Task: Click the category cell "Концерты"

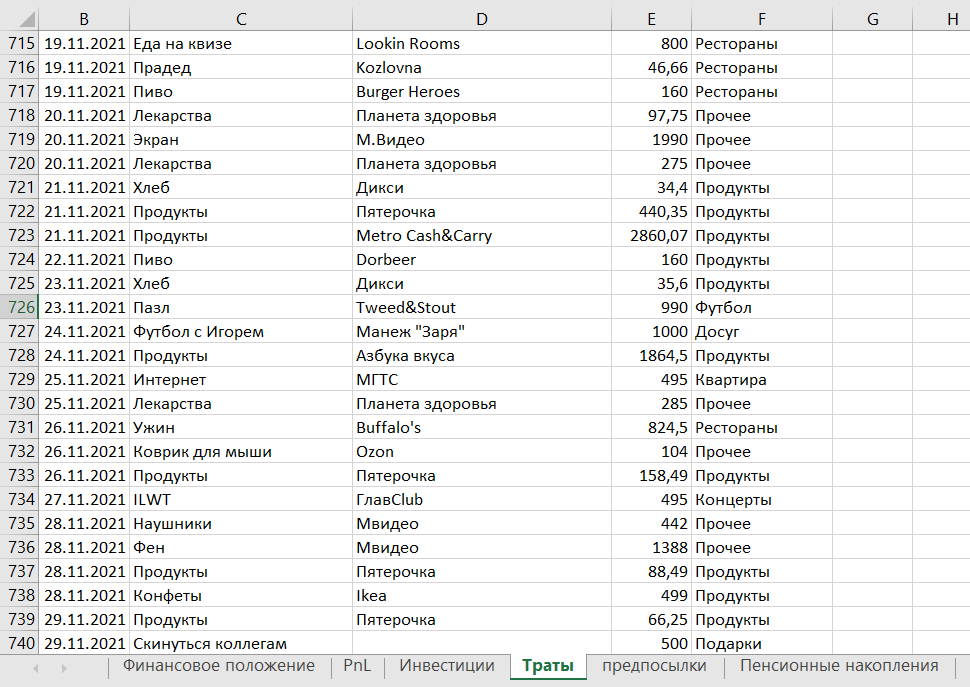Action: pyautogui.click(x=762, y=500)
